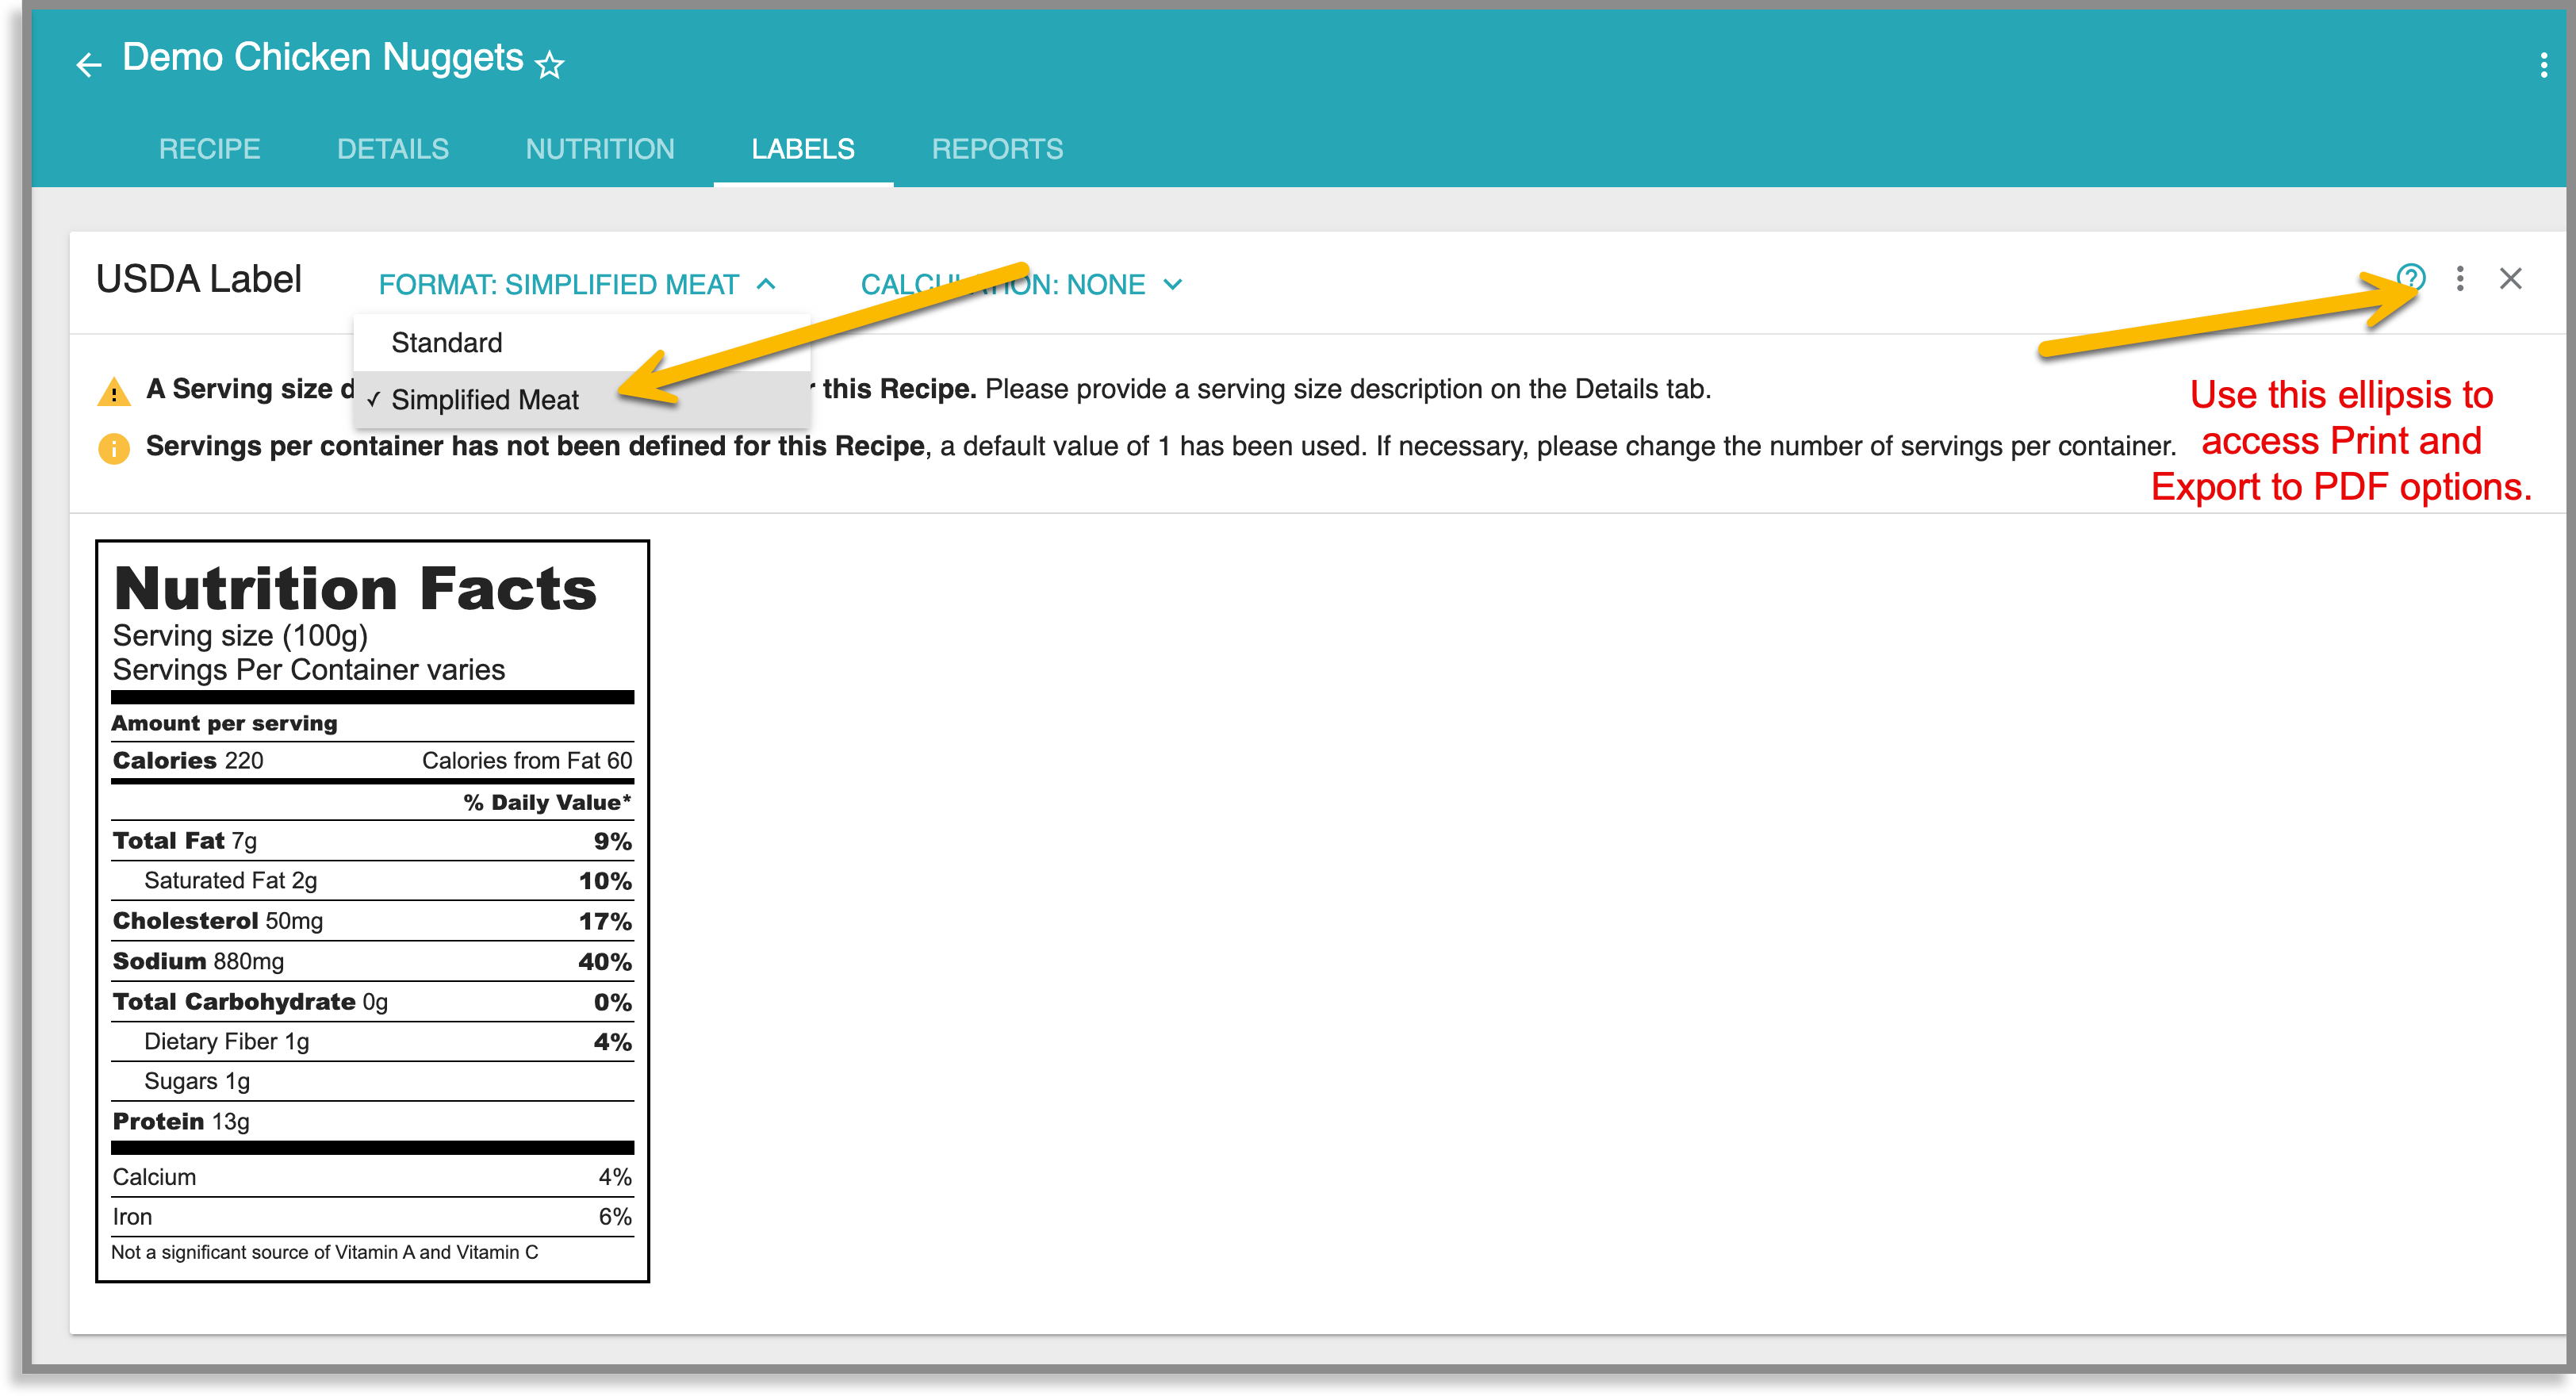Click the Serving size (100g) text
Screen dimensions: 2576x1396
click(240, 636)
